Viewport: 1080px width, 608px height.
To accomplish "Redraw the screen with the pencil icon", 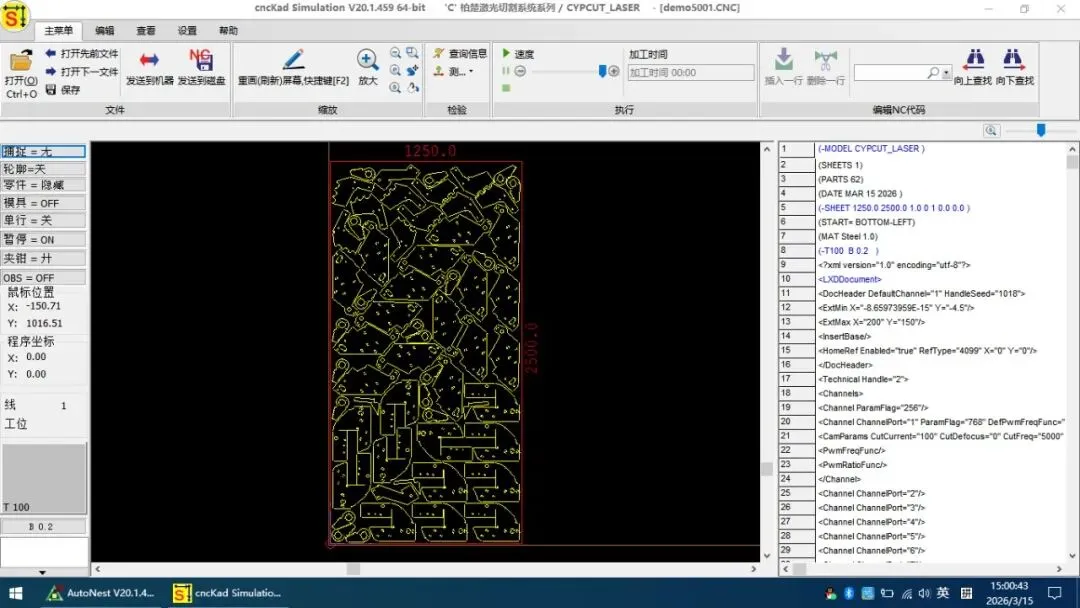I will pyautogui.click(x=293, y=59).
